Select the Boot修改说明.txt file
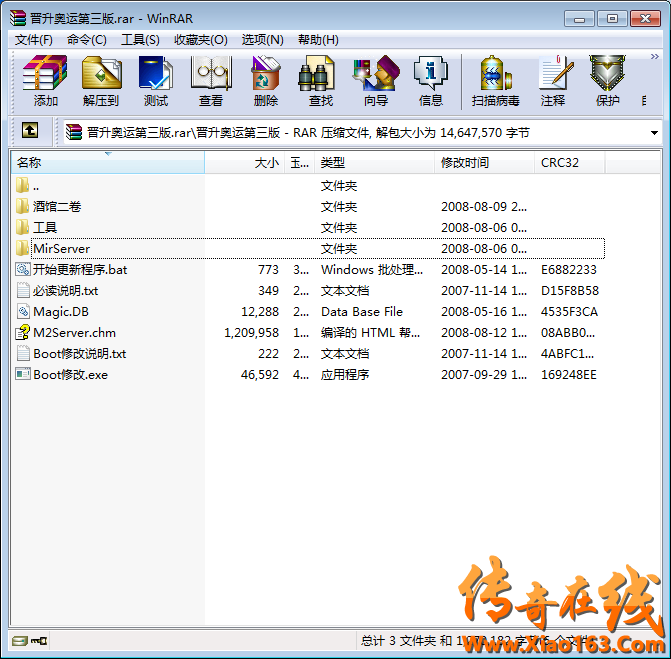Screen dimensions: 671x659 [308, 353]
